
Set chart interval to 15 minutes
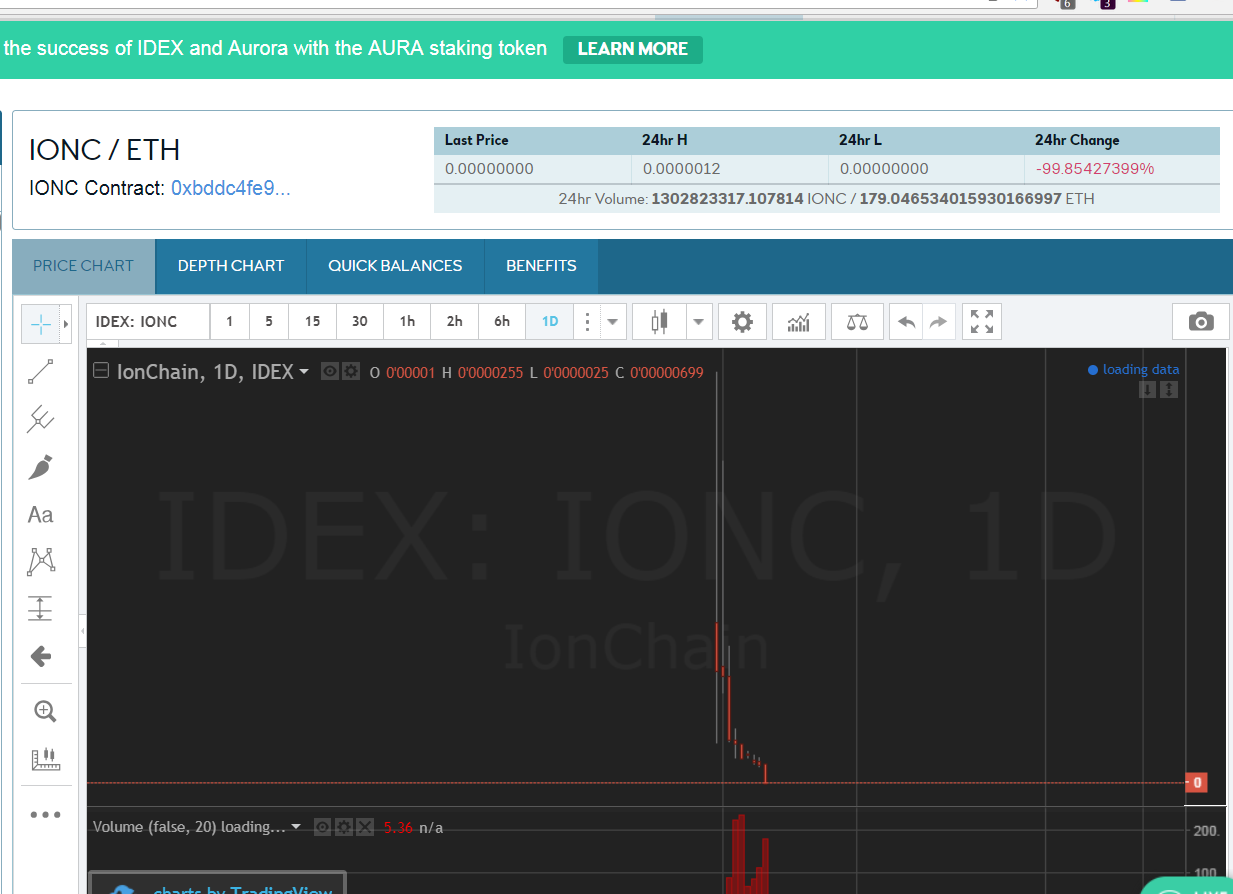[313, 322]
